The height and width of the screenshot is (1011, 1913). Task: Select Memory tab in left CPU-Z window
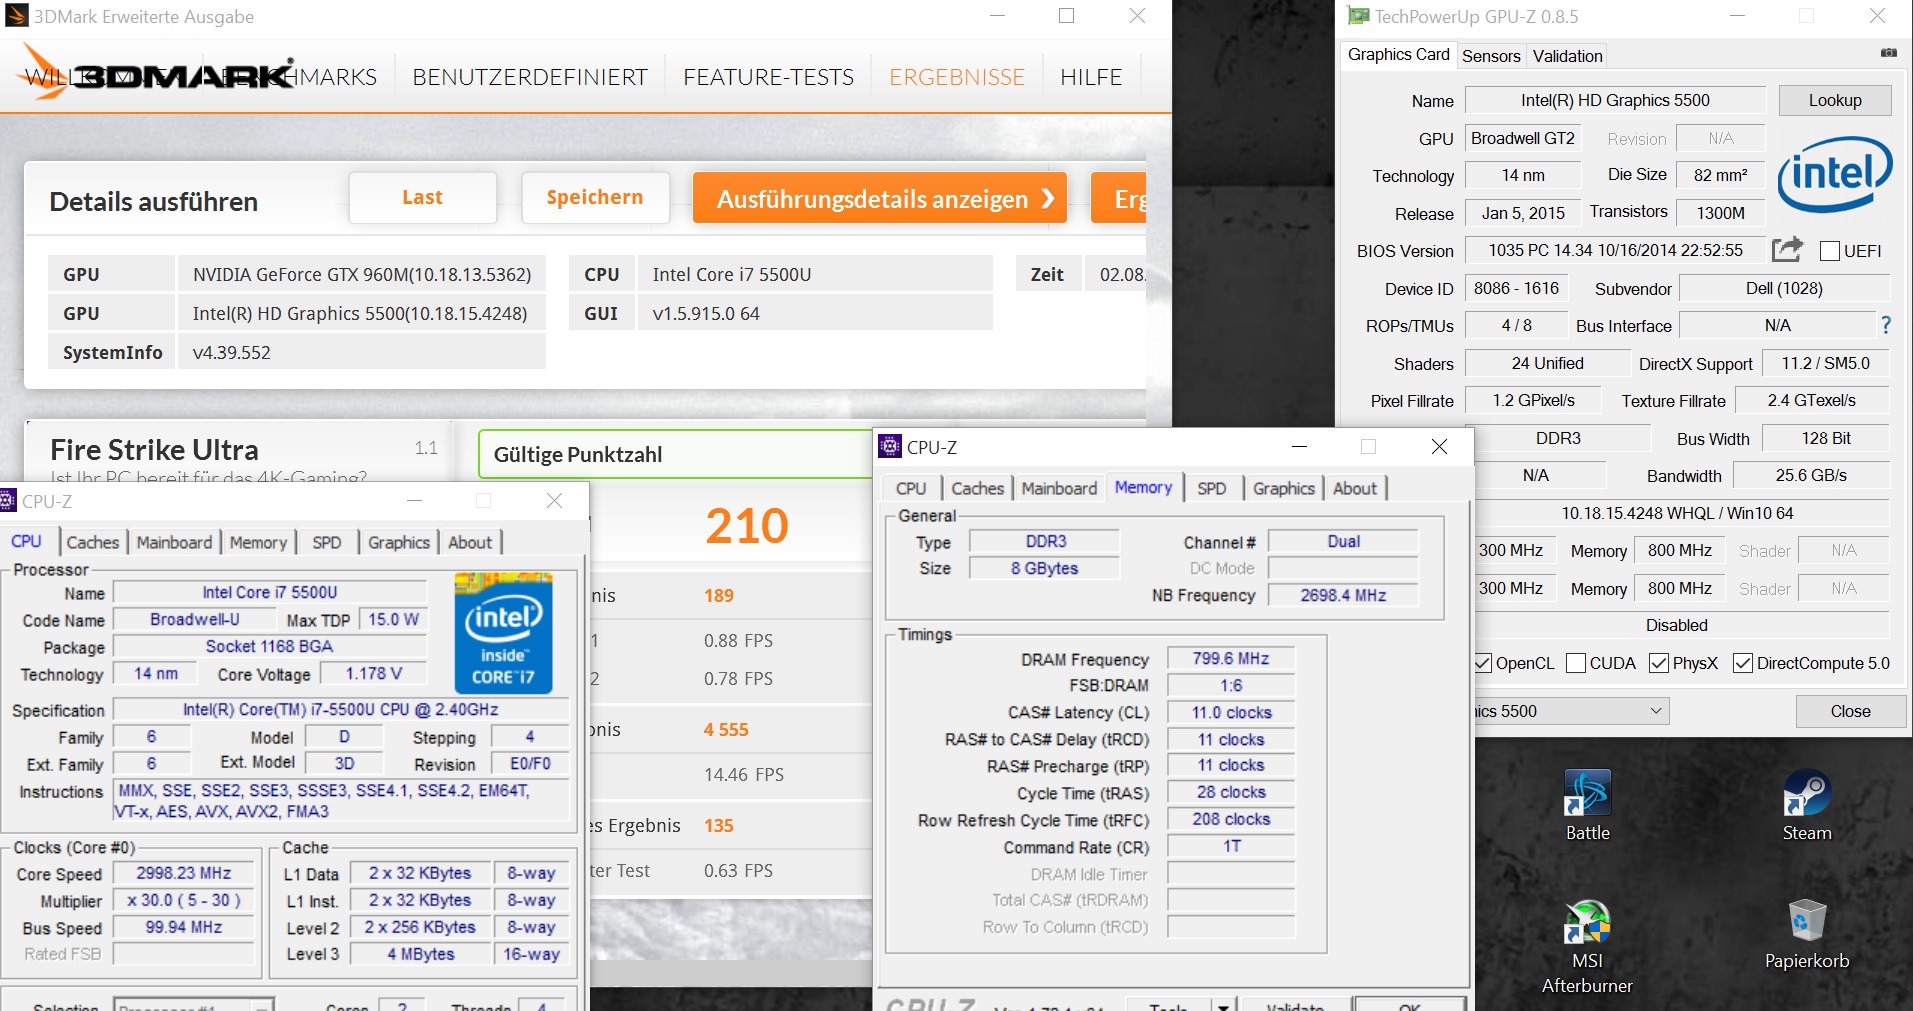coord(258,542)
